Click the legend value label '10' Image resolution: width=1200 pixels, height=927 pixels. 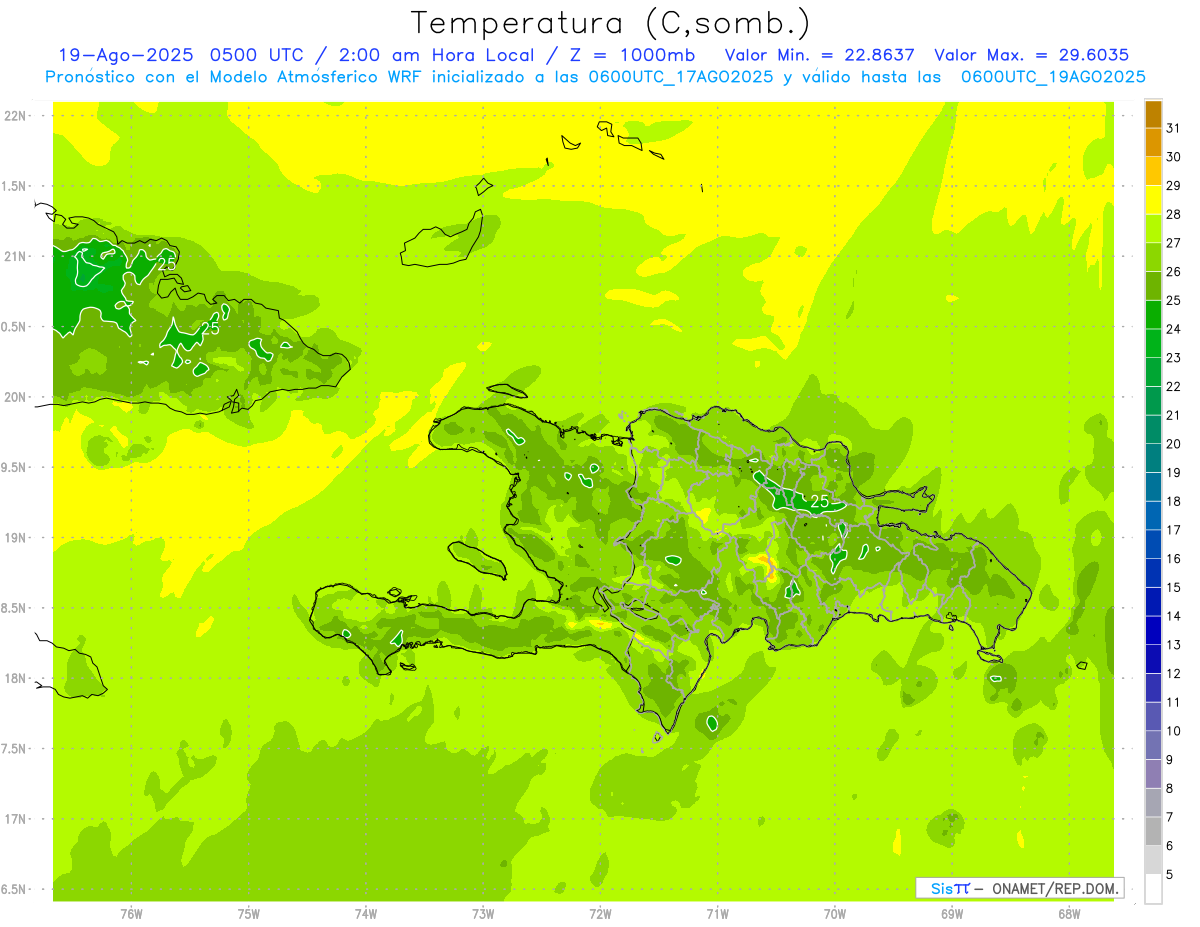(1174, 731)
